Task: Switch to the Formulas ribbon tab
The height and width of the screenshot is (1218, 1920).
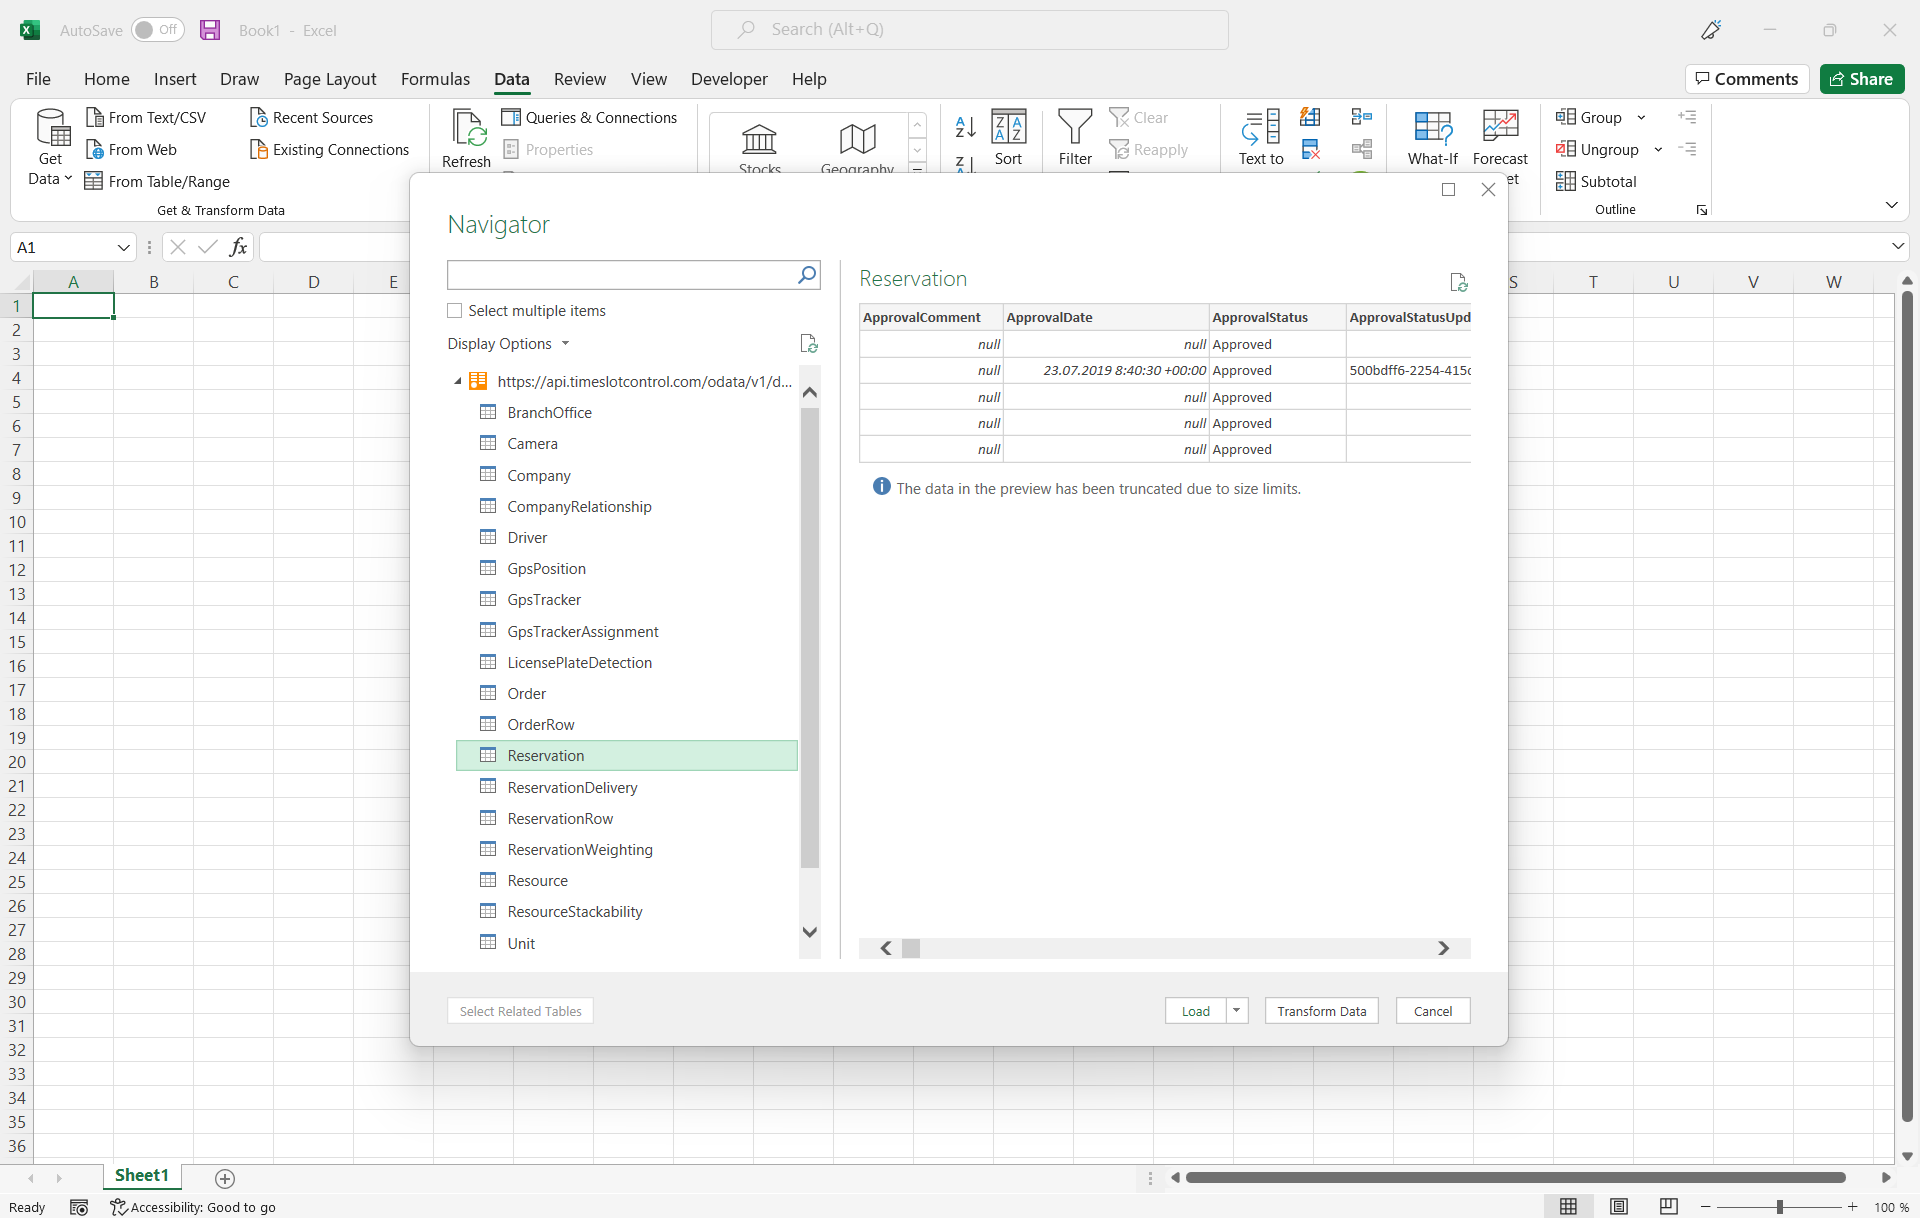Action: [435, 79]
